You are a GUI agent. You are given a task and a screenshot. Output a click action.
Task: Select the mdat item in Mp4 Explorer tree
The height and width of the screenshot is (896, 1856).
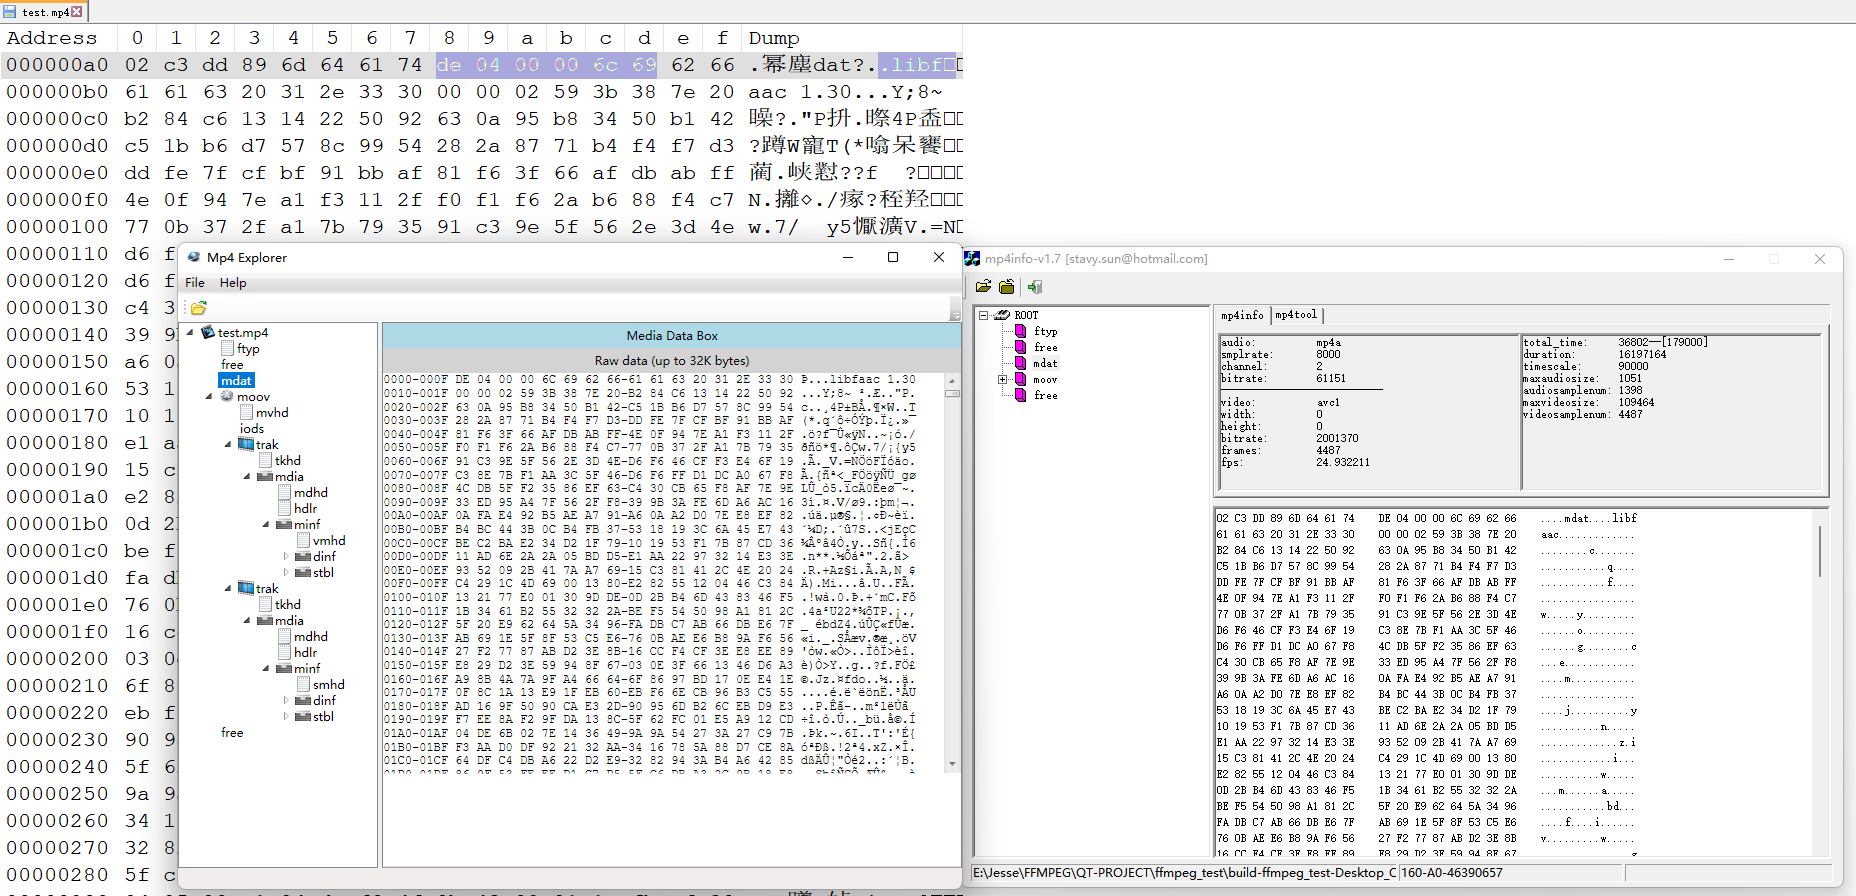[236, 380]
